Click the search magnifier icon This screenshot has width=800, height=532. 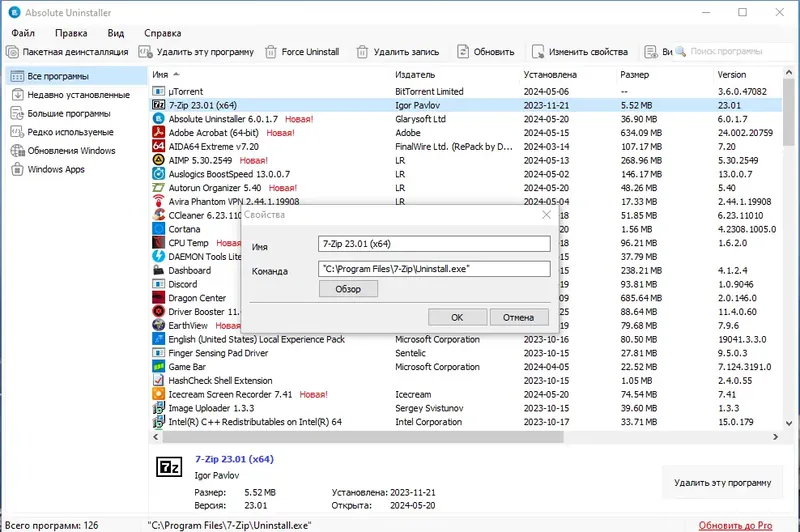(x=681, y=52)
